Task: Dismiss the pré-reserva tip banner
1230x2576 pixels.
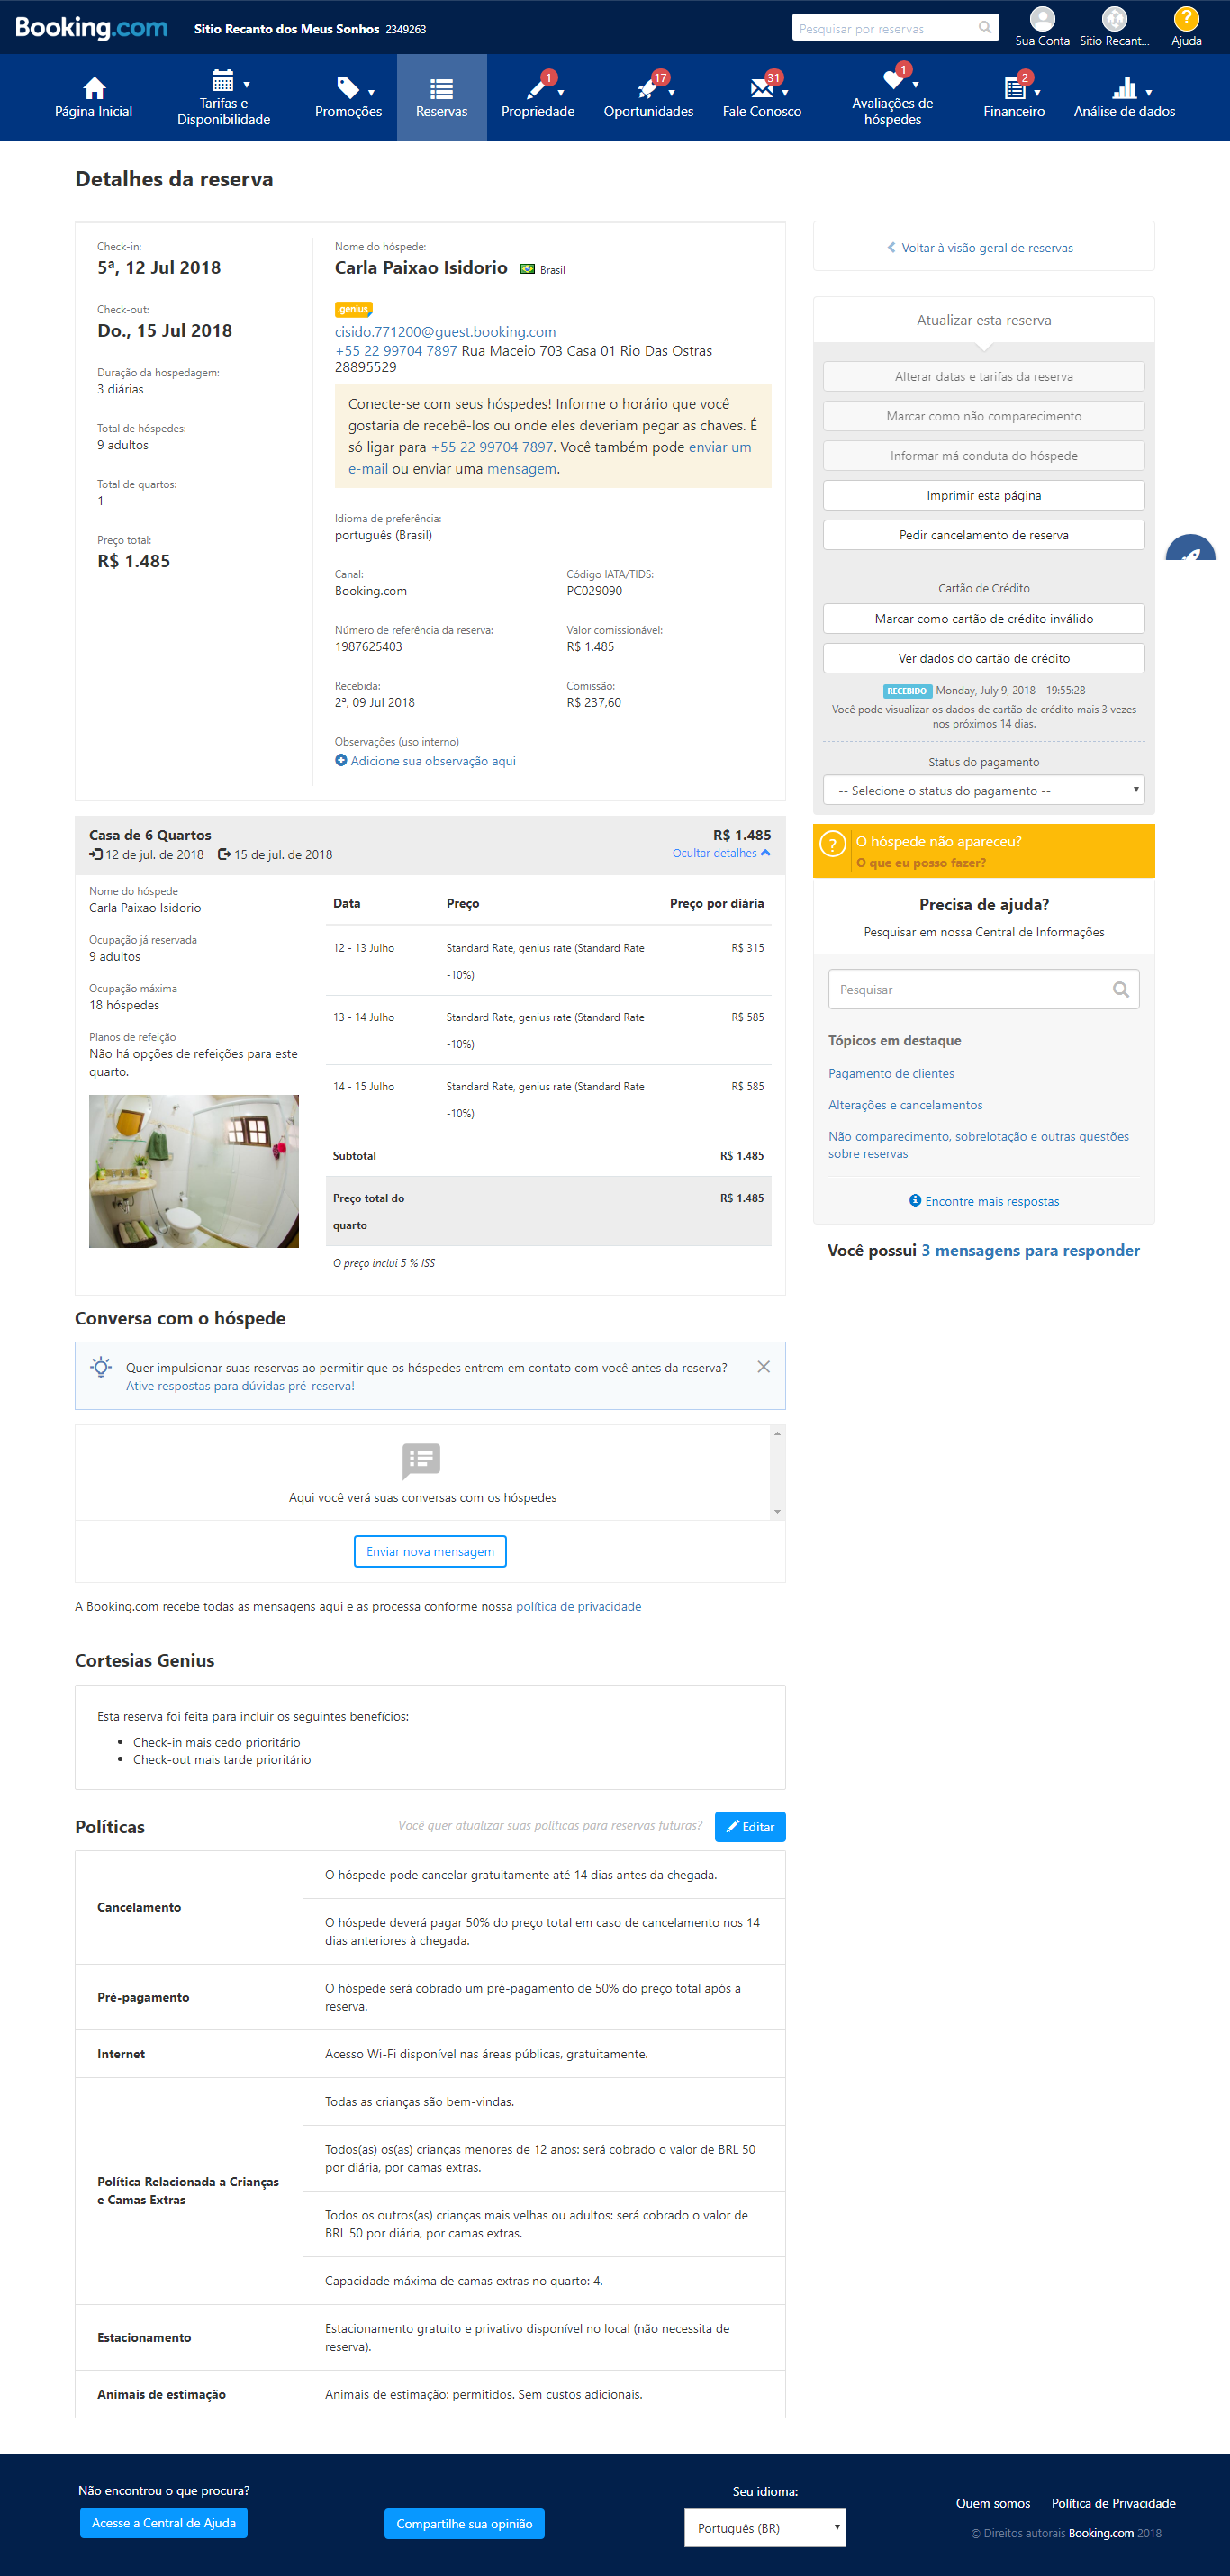Action: click(763, 1366)
